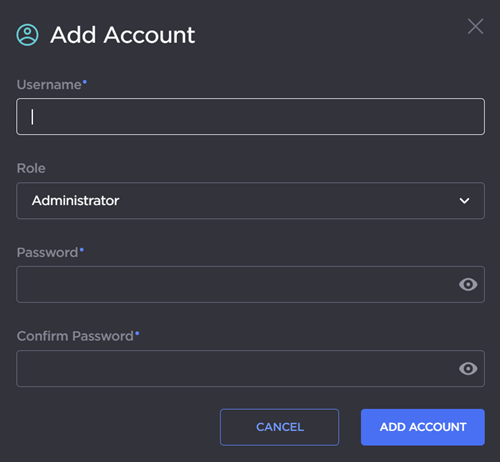The height and width of the screenshot is (462, 500).
Task: Cancel the account creation
Action: click(x=279, y=427)
